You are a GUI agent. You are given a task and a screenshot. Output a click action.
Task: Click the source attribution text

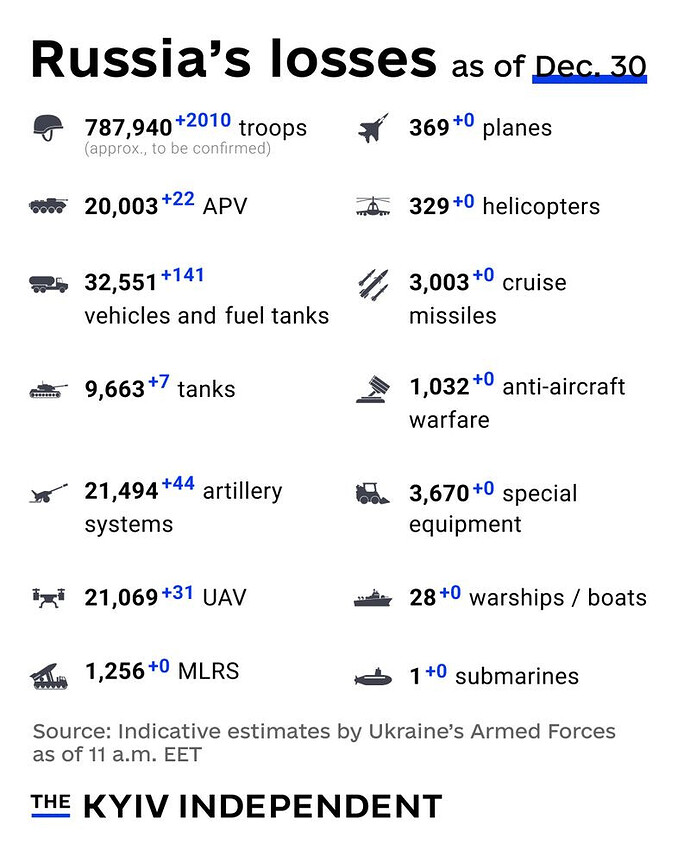(x=324, y=743)
